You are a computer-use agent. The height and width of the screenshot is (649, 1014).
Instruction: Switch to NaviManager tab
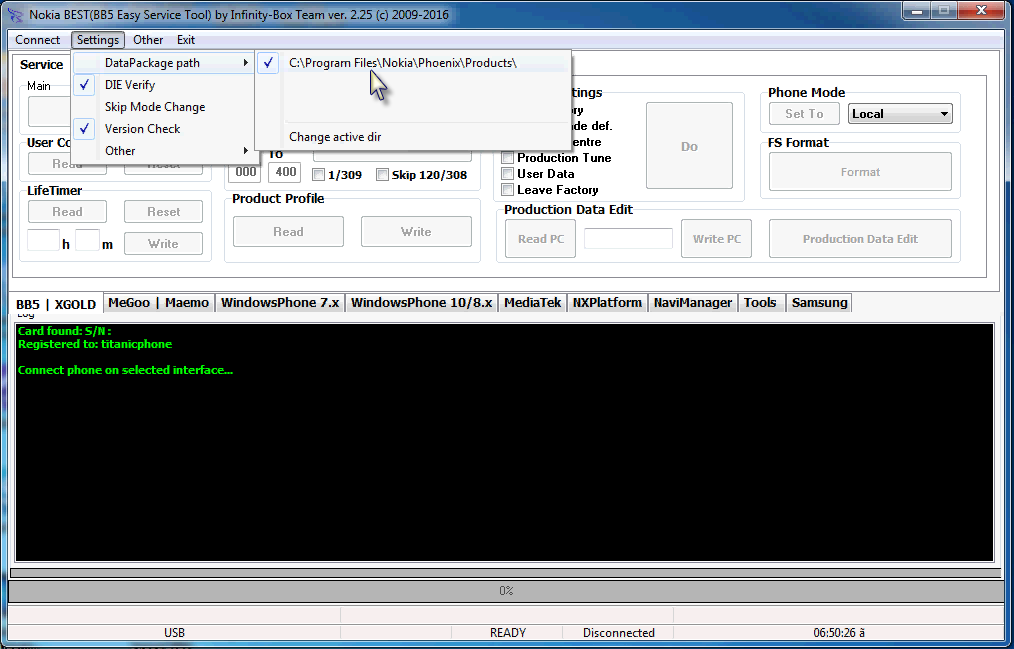coord(693,303)
